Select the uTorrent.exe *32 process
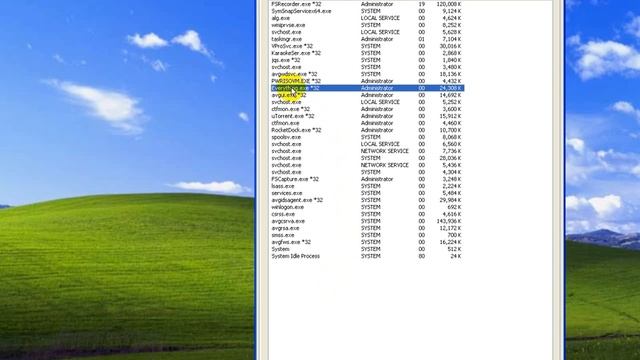 coord(367,116)
